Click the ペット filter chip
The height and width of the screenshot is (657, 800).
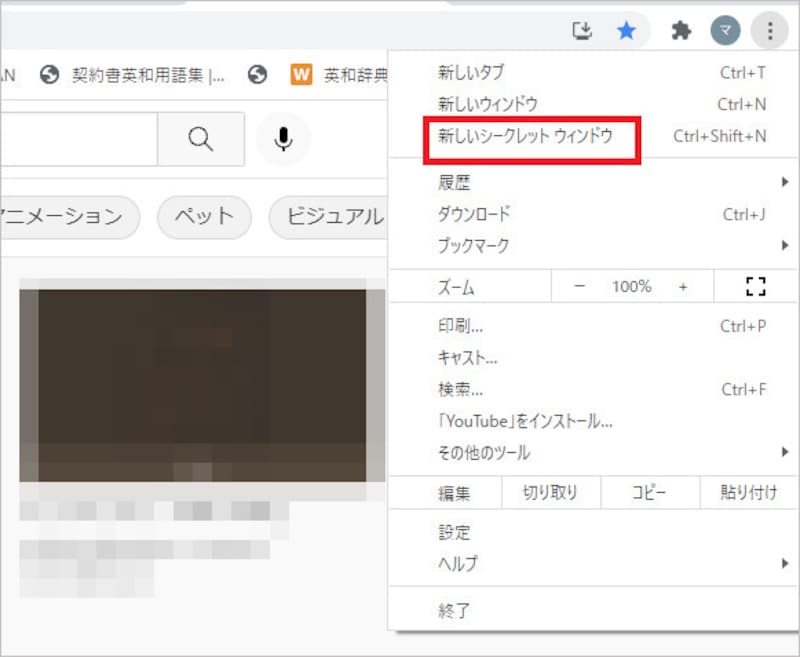[203, 216]
